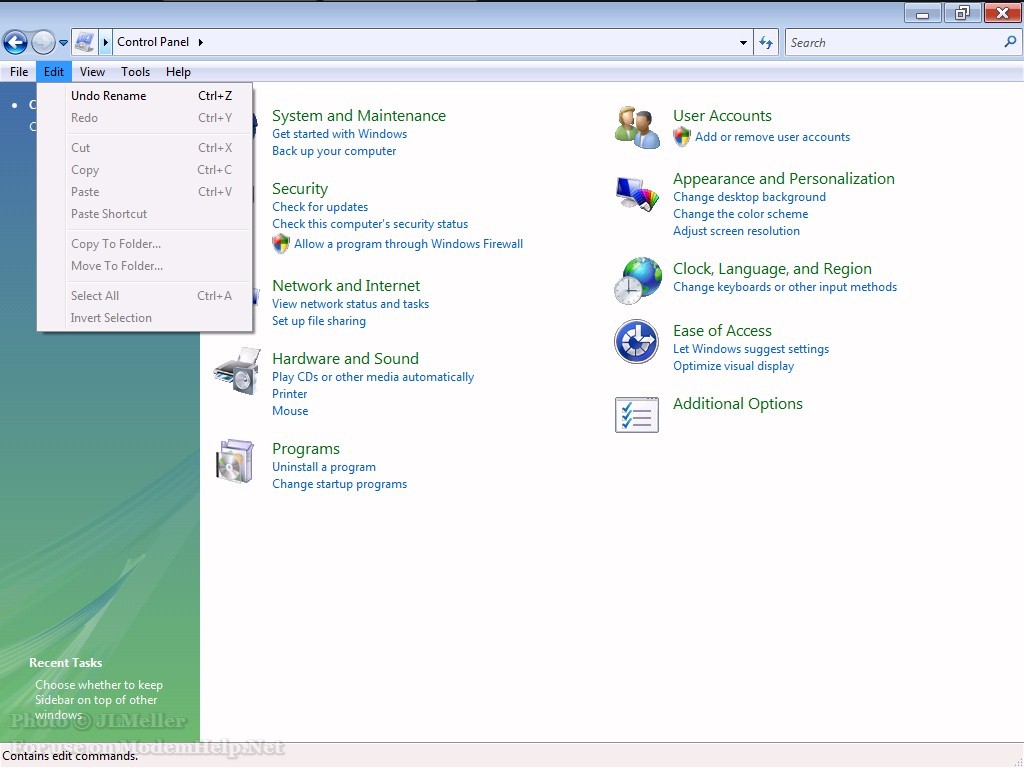
Task: Click the User Accounts category icon
Action: [637, 127]
